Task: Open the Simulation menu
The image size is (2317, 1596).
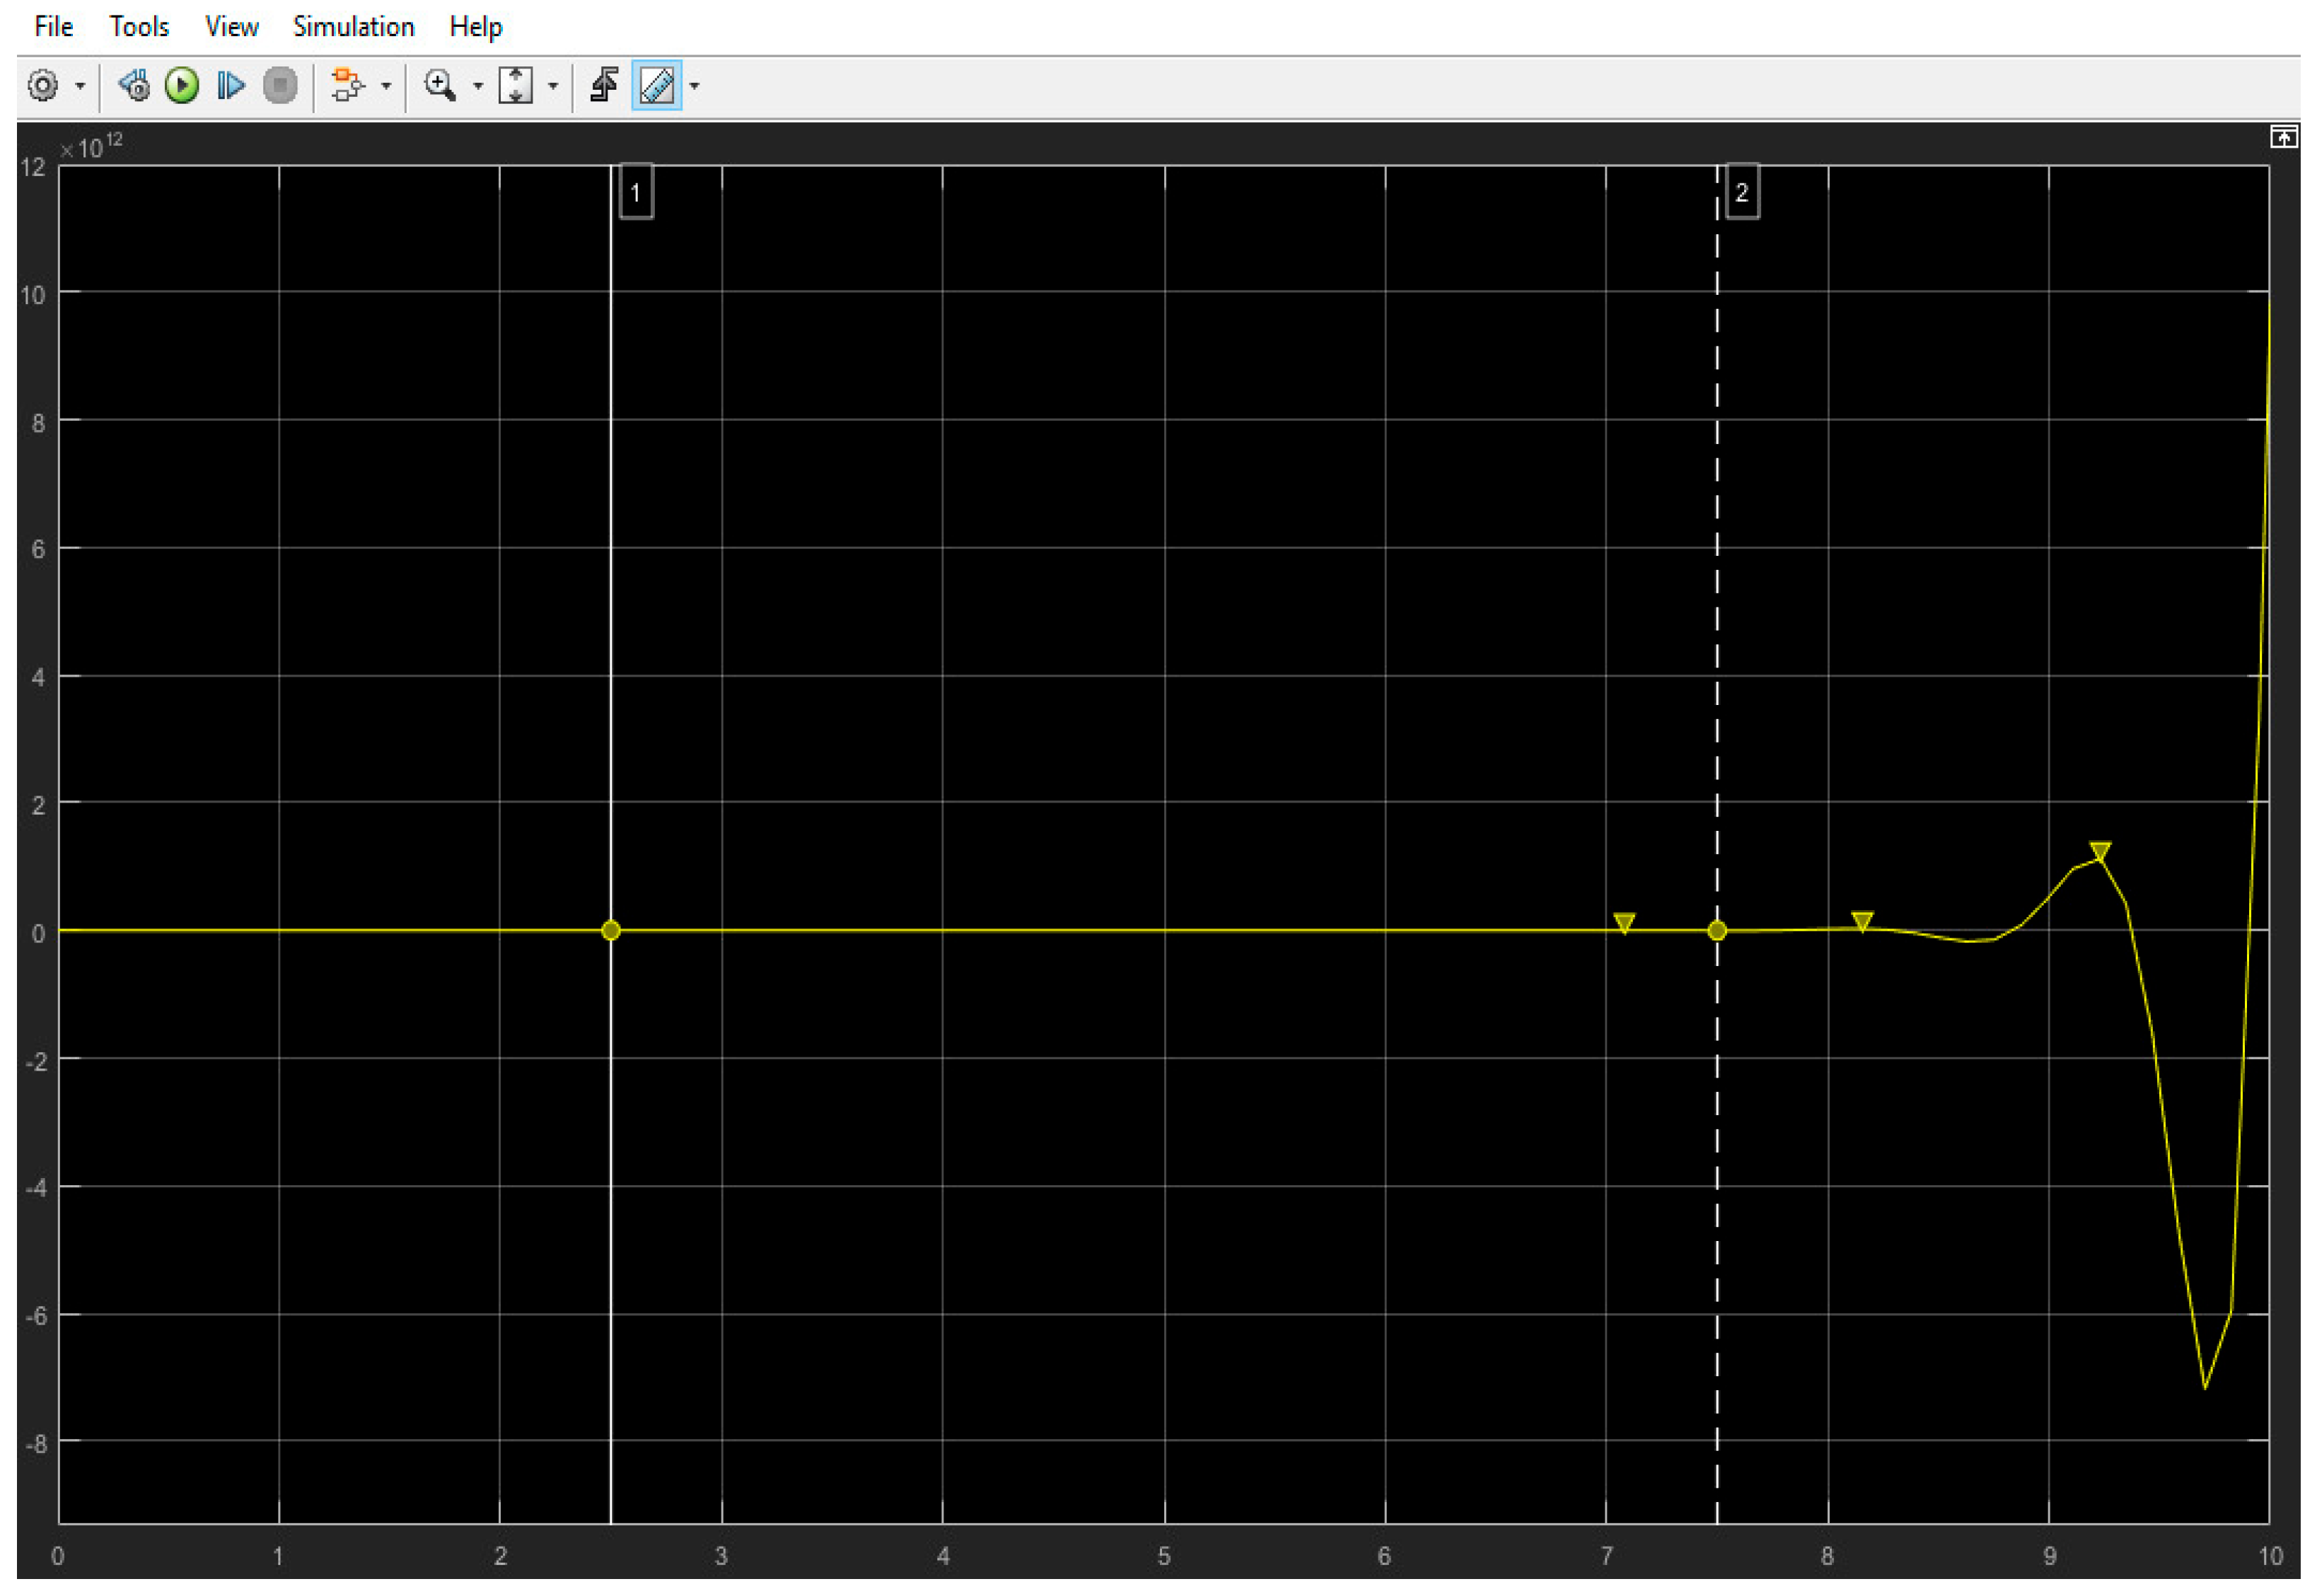Action: (353, 27)
